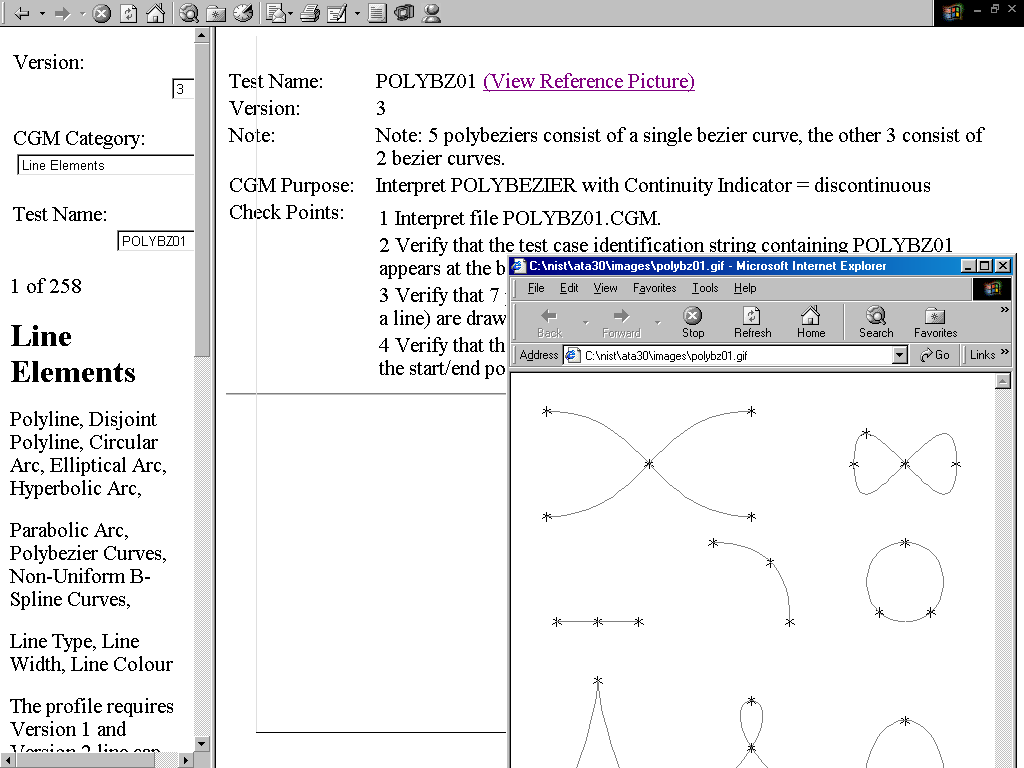The width and height of the screenshot is (1024, 768).
Task: Click the Go button beside address bar
Action: point(936,355)
